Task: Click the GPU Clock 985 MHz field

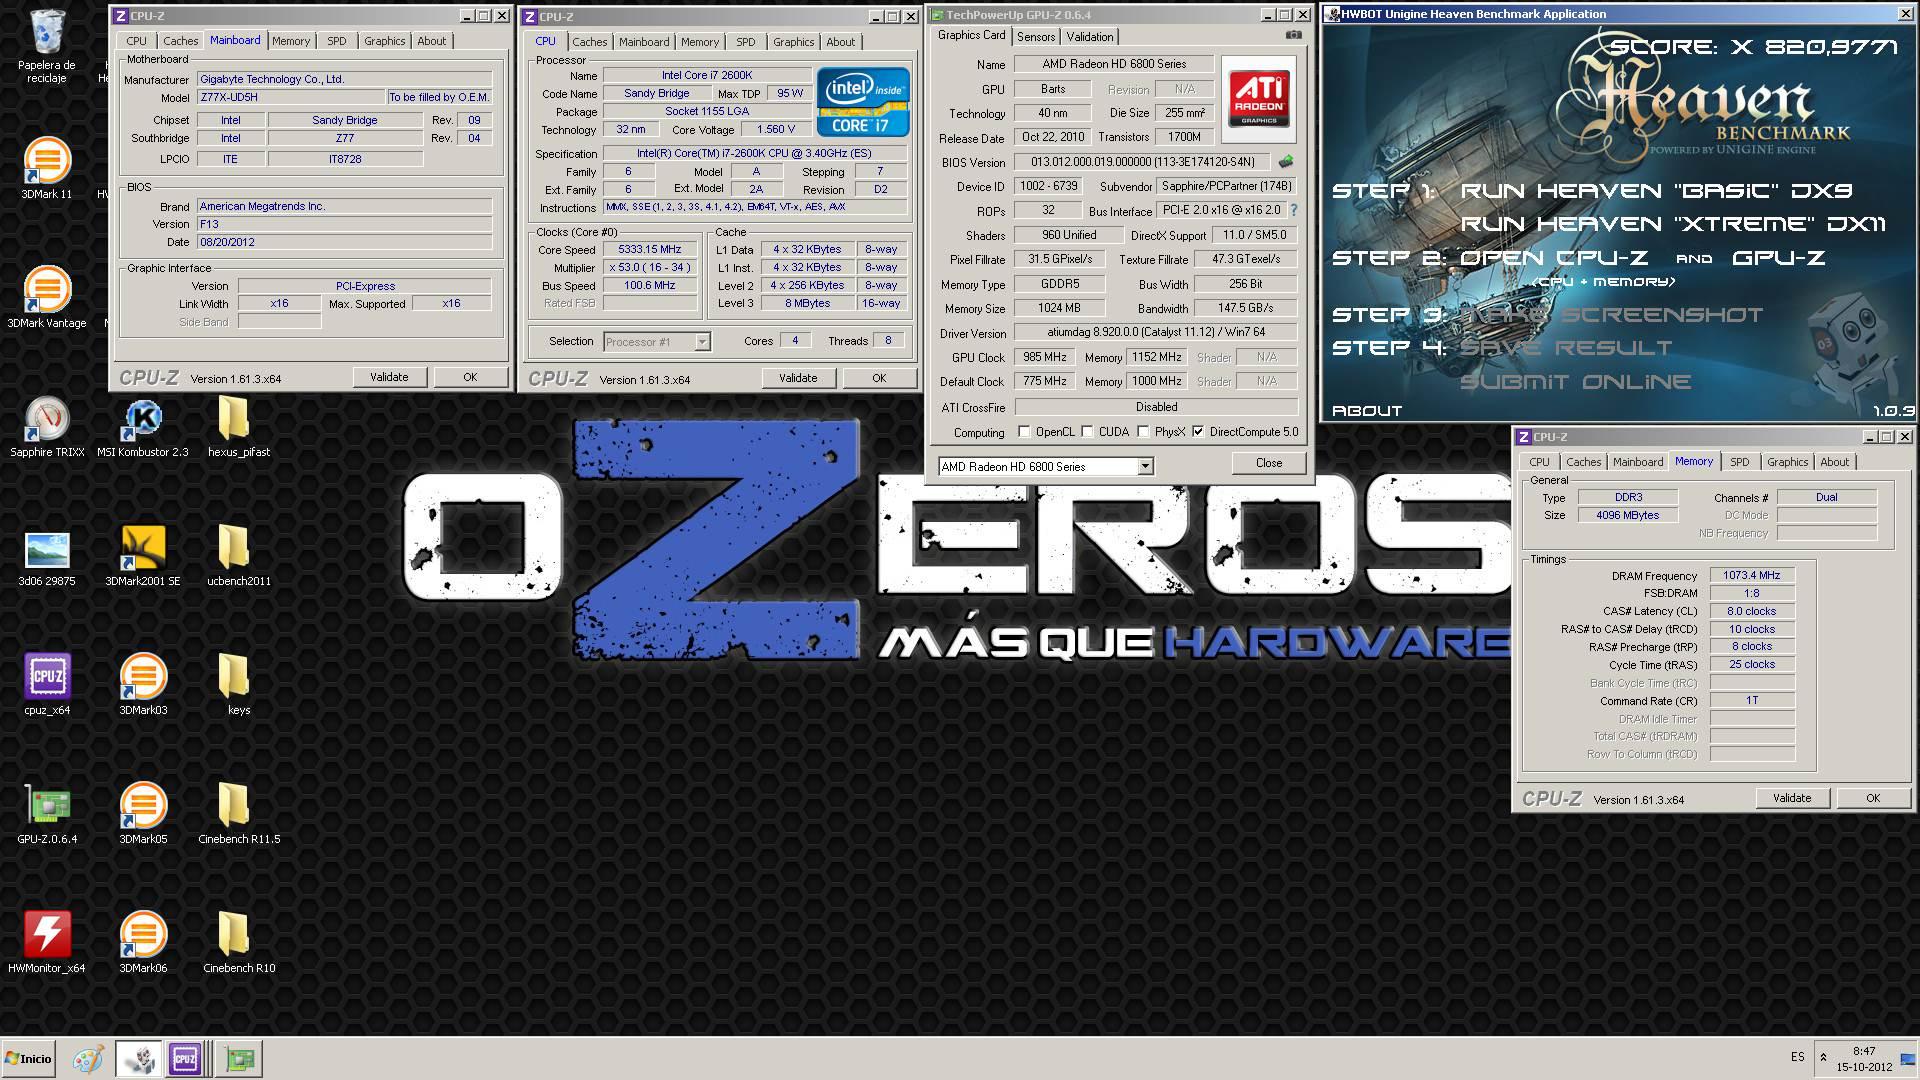Action: (1045, 357)
